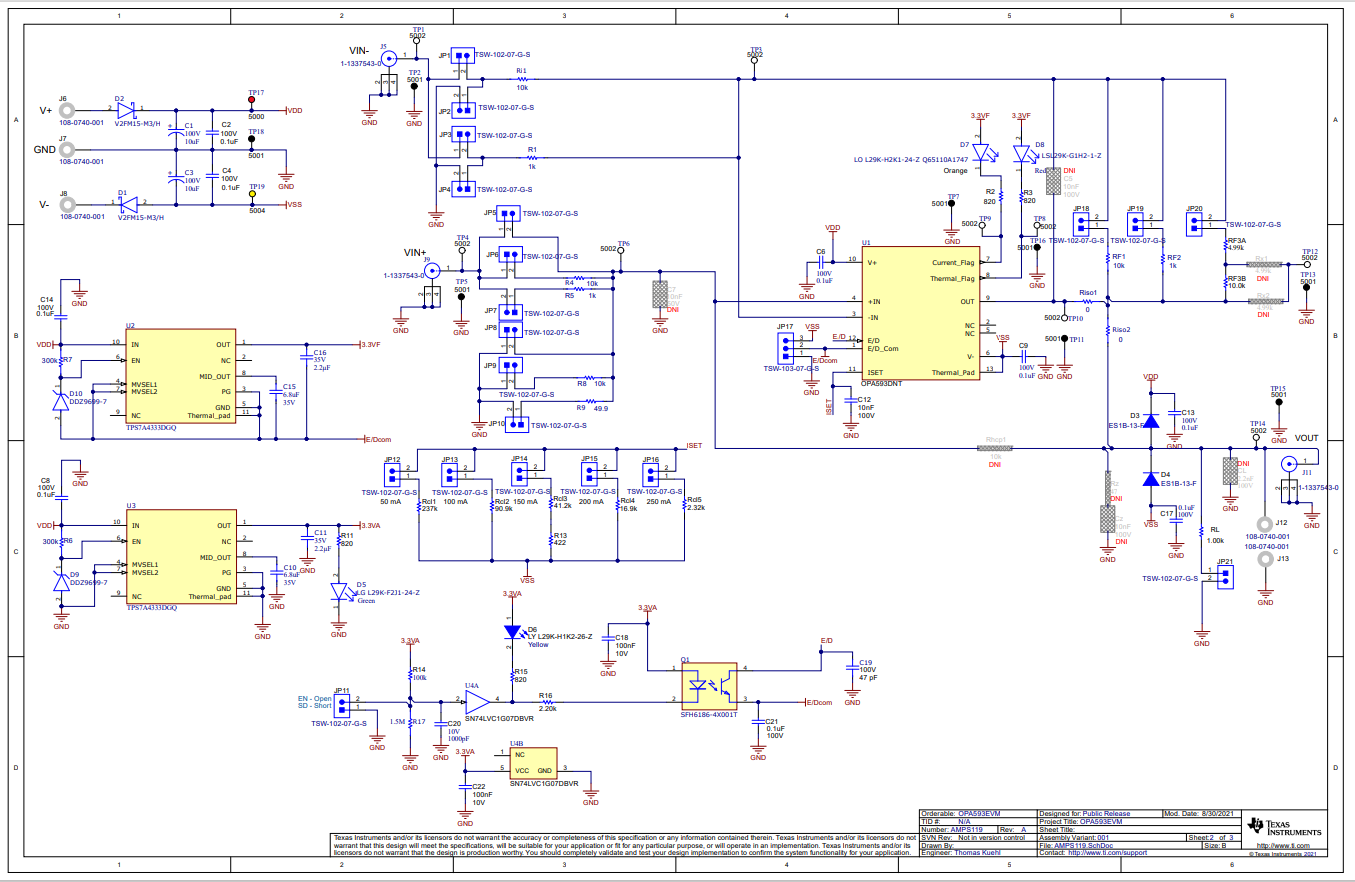The width and height of the screenshot is (1355, 882).
Task: Select the D3 ES1B-13-F diode symbol
Action: 1150,420
